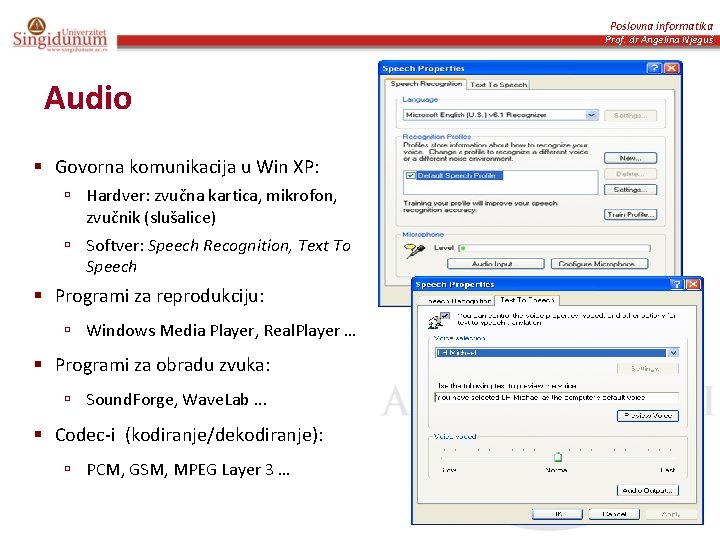The height and width of the screenshot is (540, 720).
Task: Open the Language recognizer dropdown
Action: [x=592, y=115]
